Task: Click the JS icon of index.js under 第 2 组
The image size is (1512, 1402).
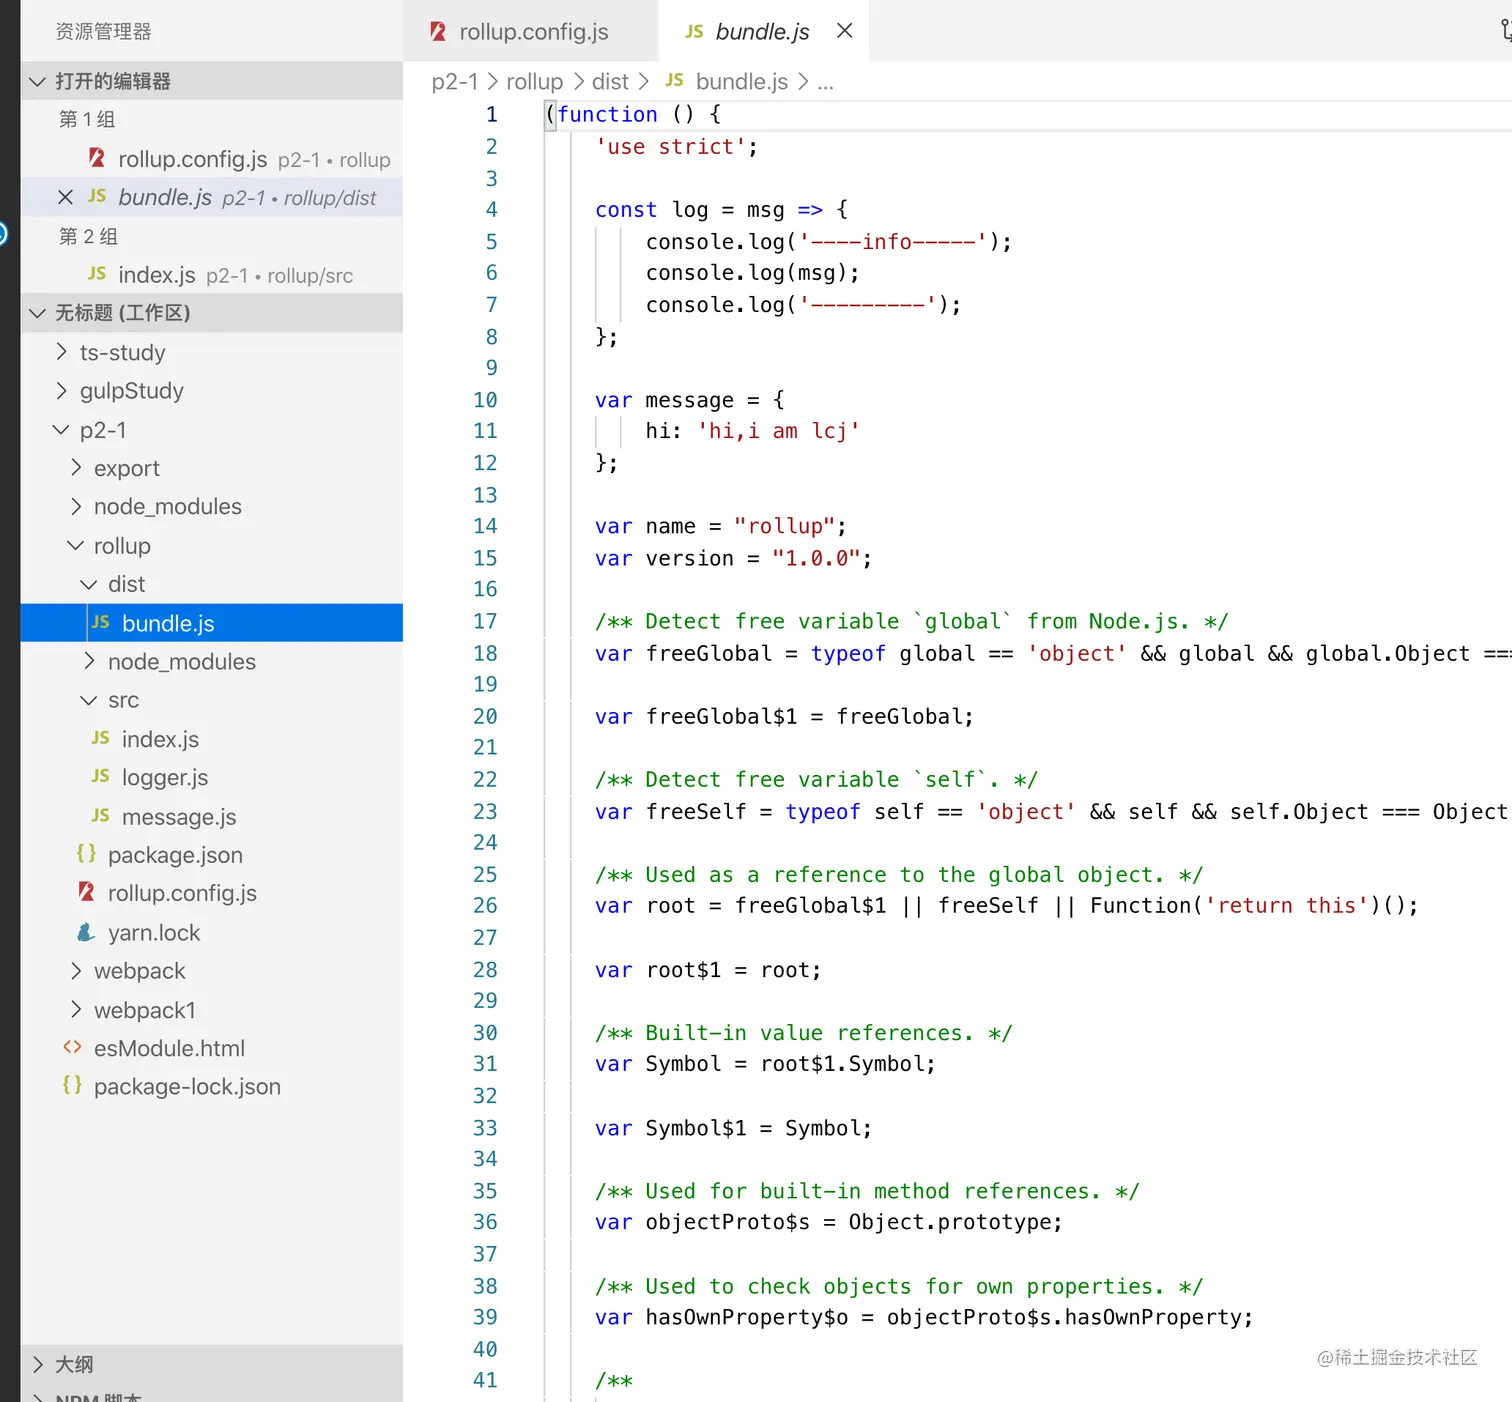Action: tap(97, 273)
